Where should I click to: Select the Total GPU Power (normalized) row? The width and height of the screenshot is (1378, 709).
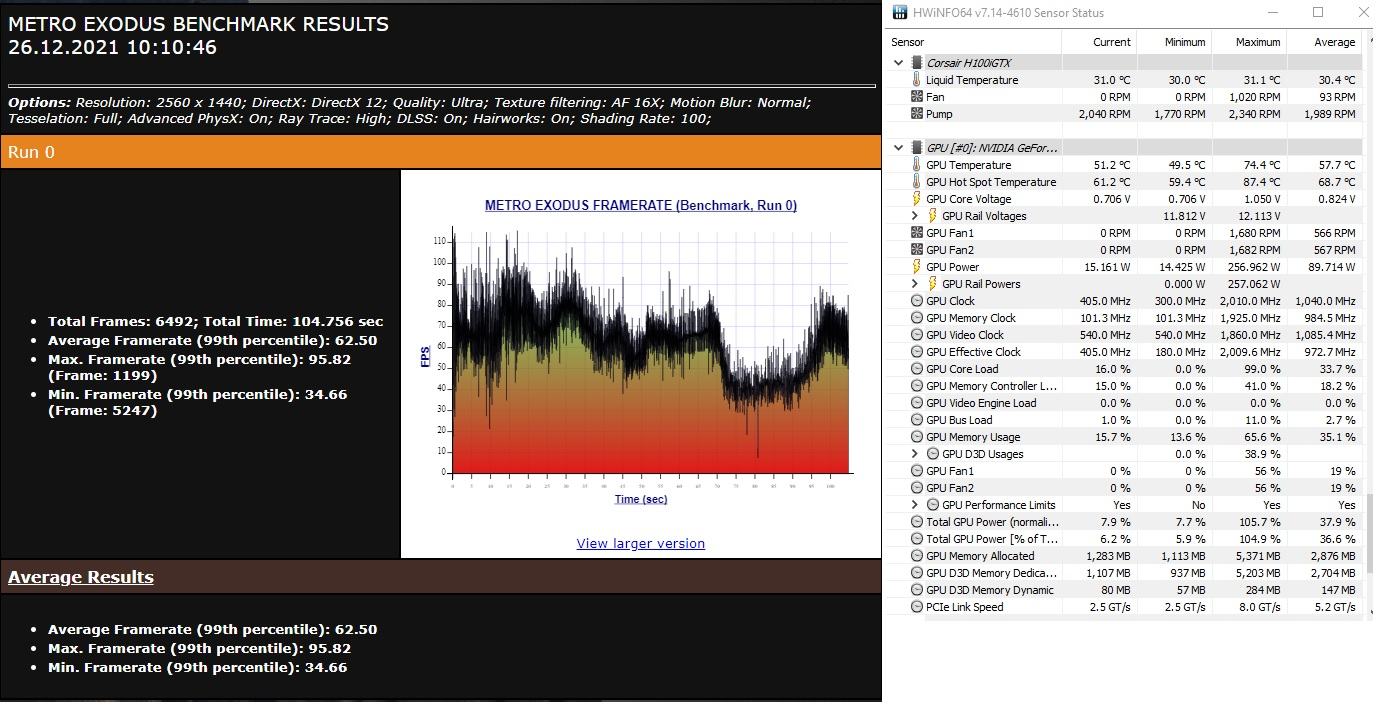(1123, 522)
